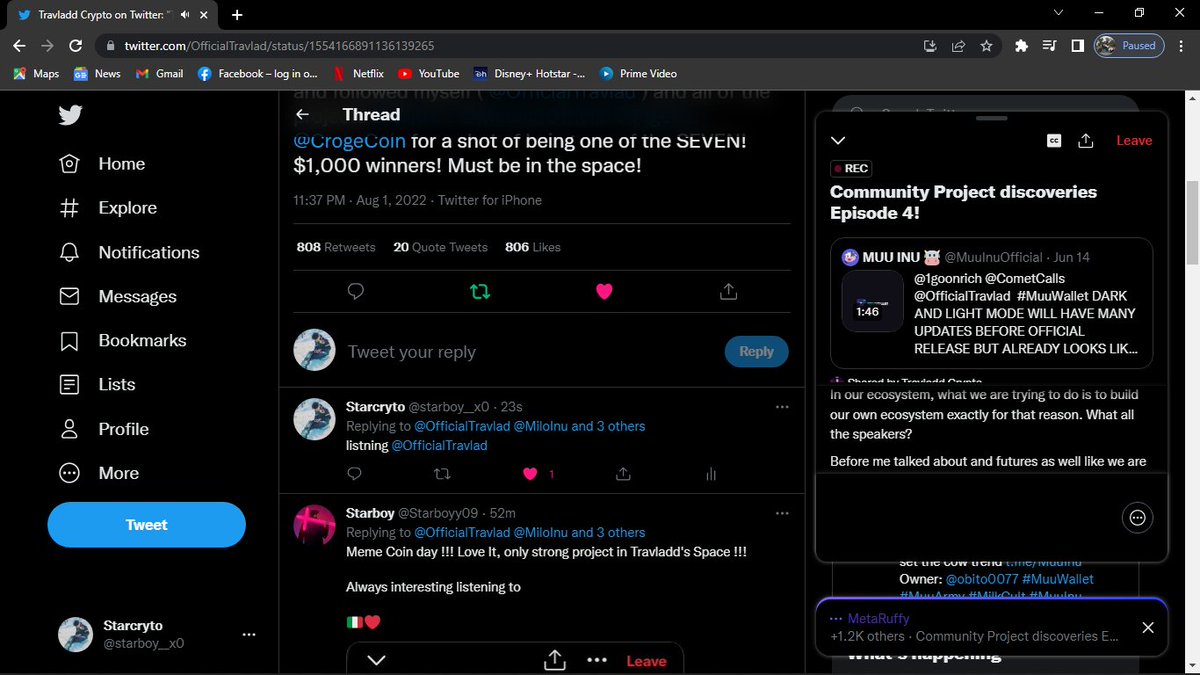This screenshot has width=1200, height=675.
Task: Share the Space from panel header
Action: coord(1086,141)
